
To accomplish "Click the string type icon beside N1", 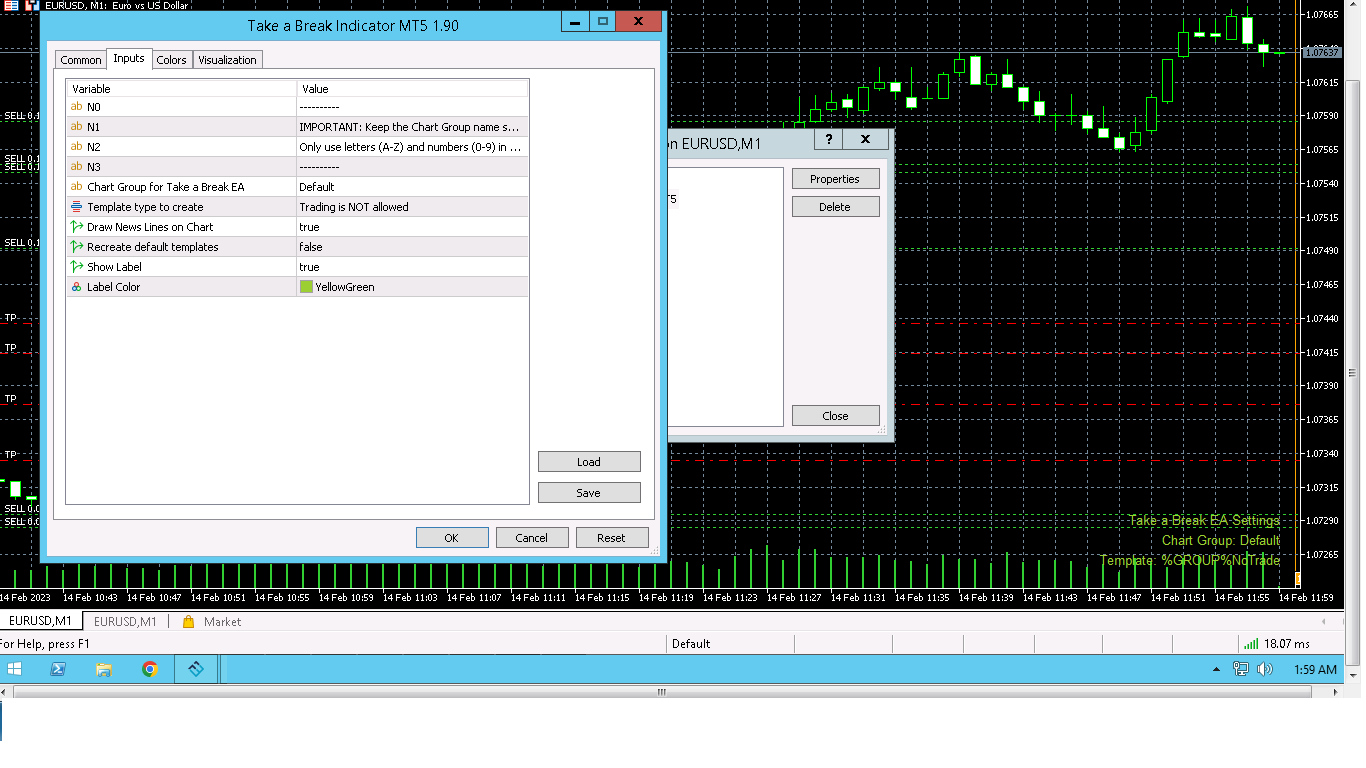I will [x=77, y=127].
